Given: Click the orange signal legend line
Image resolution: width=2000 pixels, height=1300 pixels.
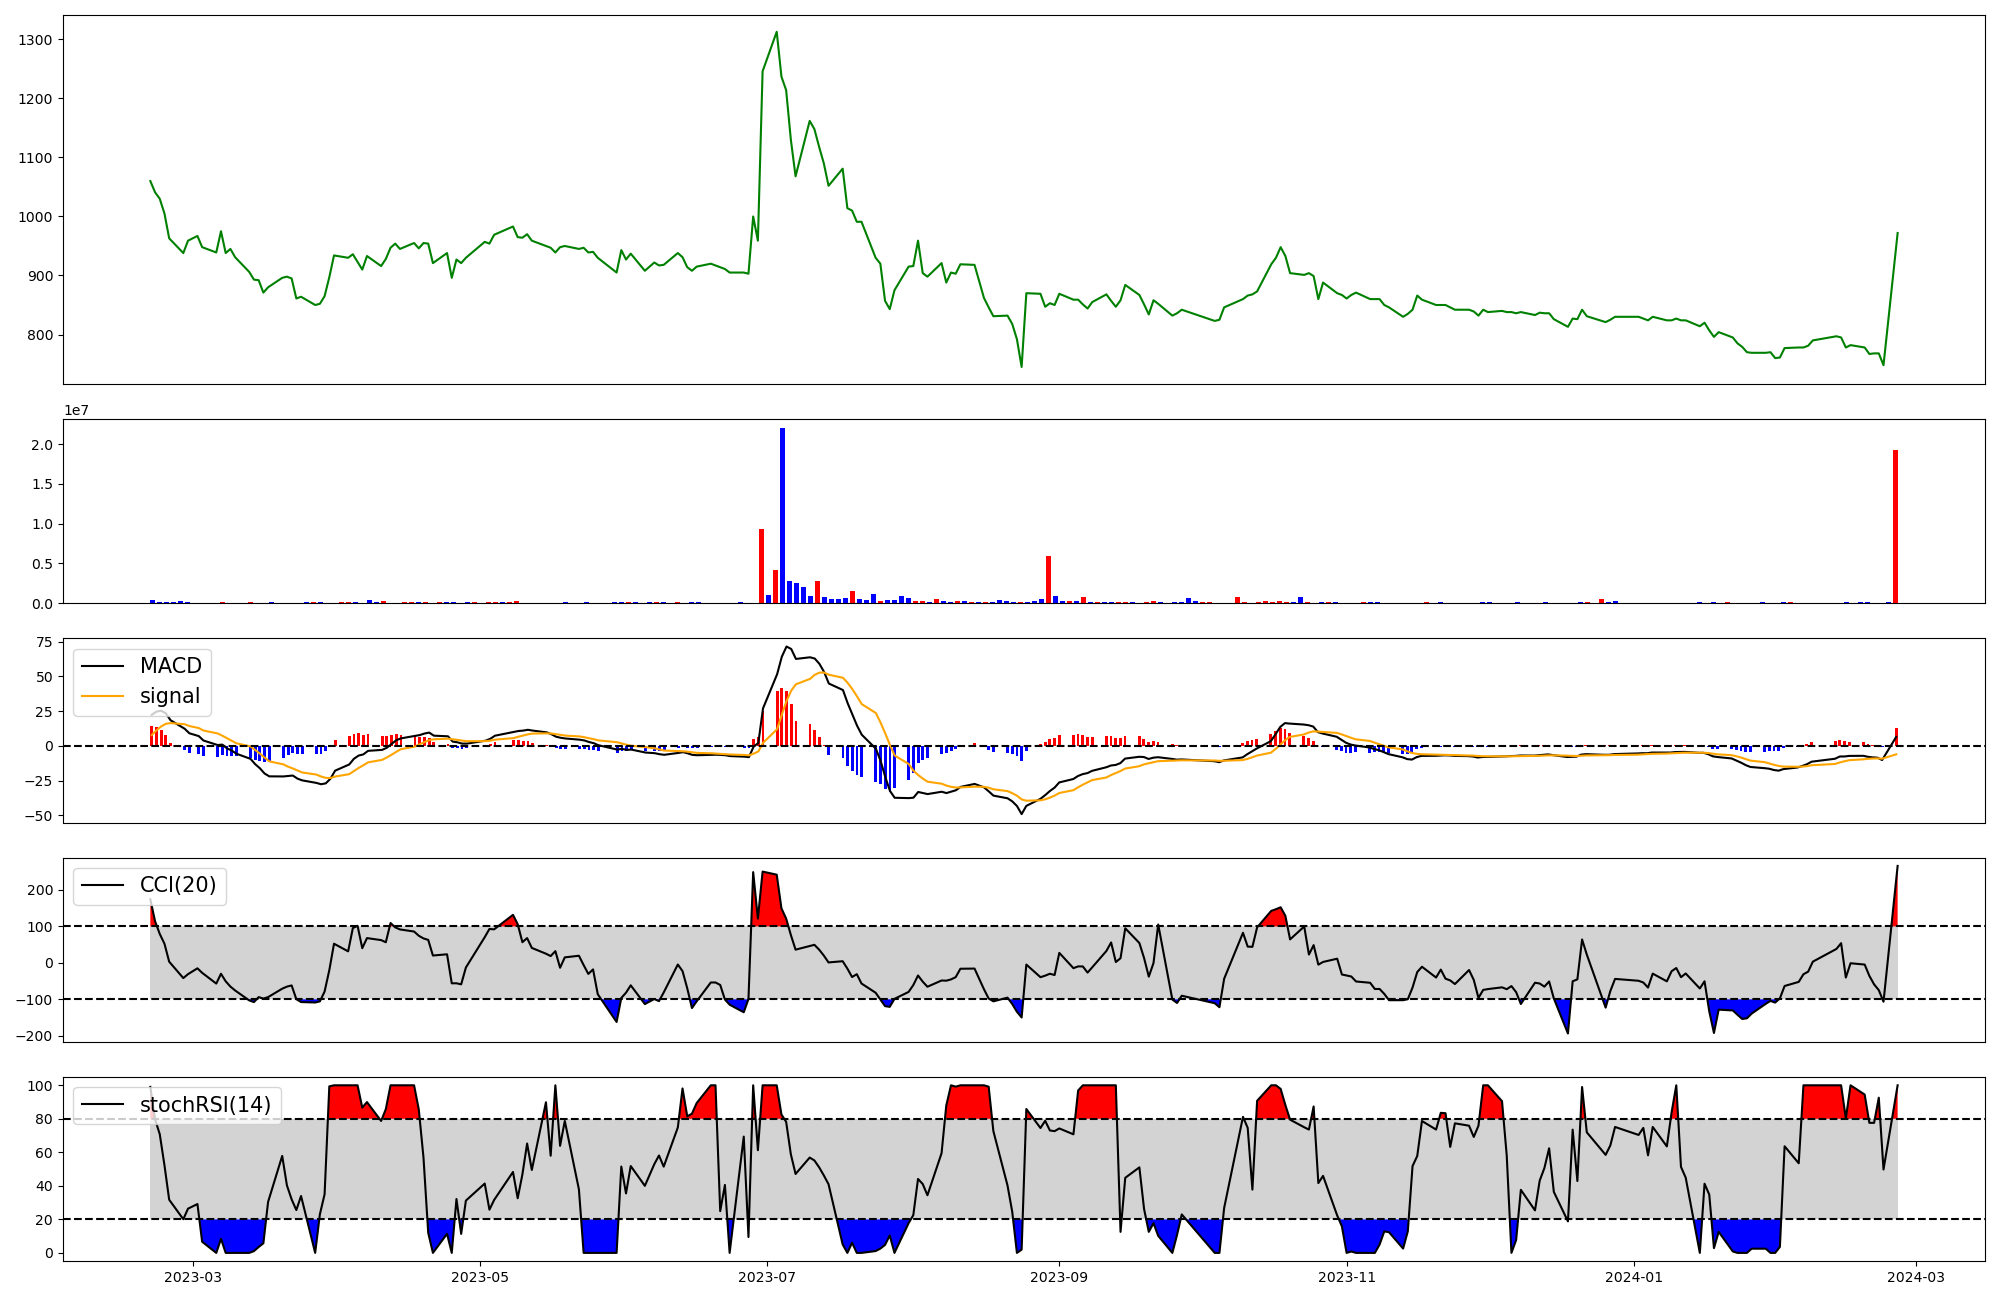Looking at the screenshot, I should (x=102, y=696).
